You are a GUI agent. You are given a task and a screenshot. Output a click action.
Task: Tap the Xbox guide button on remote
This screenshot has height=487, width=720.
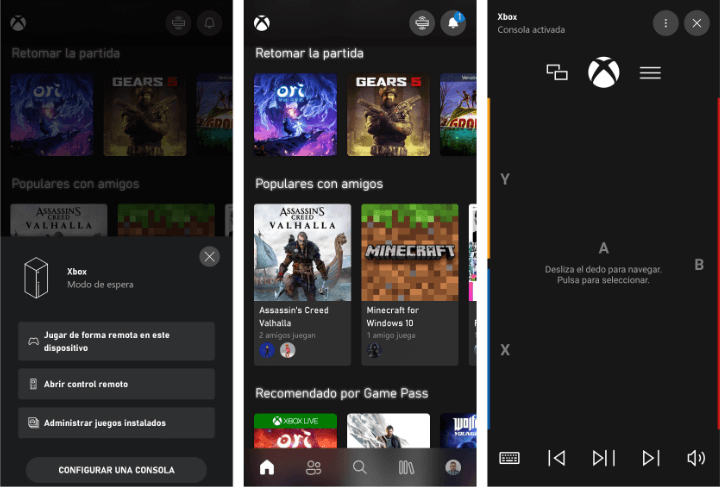(604, 72)
